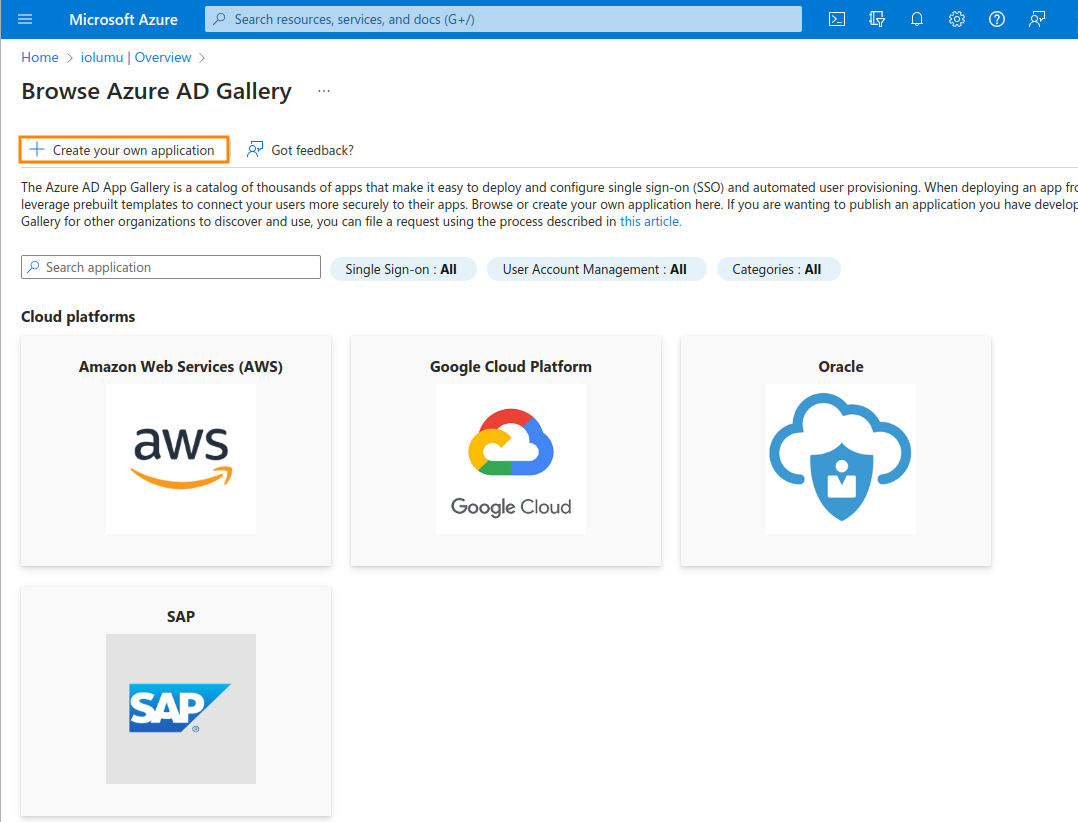This screenshot has height=822, width=1078.
Task: Expand User Account Management filter
Action: [595, 269]
